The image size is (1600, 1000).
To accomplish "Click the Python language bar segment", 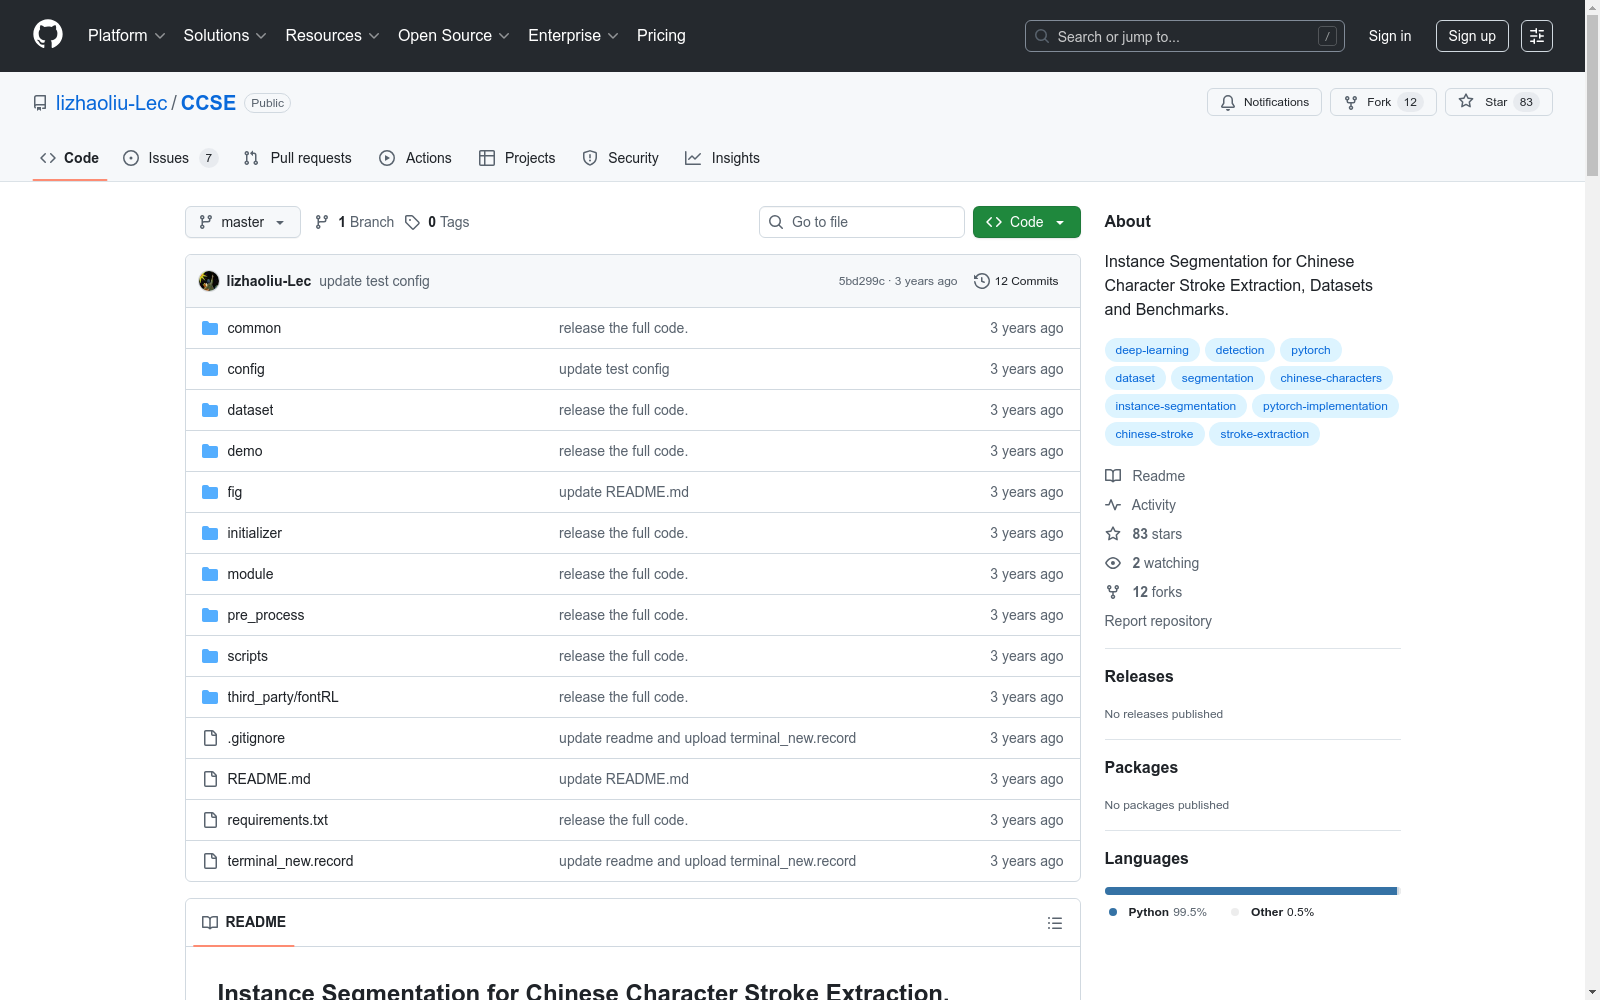I will point(1250,891).
